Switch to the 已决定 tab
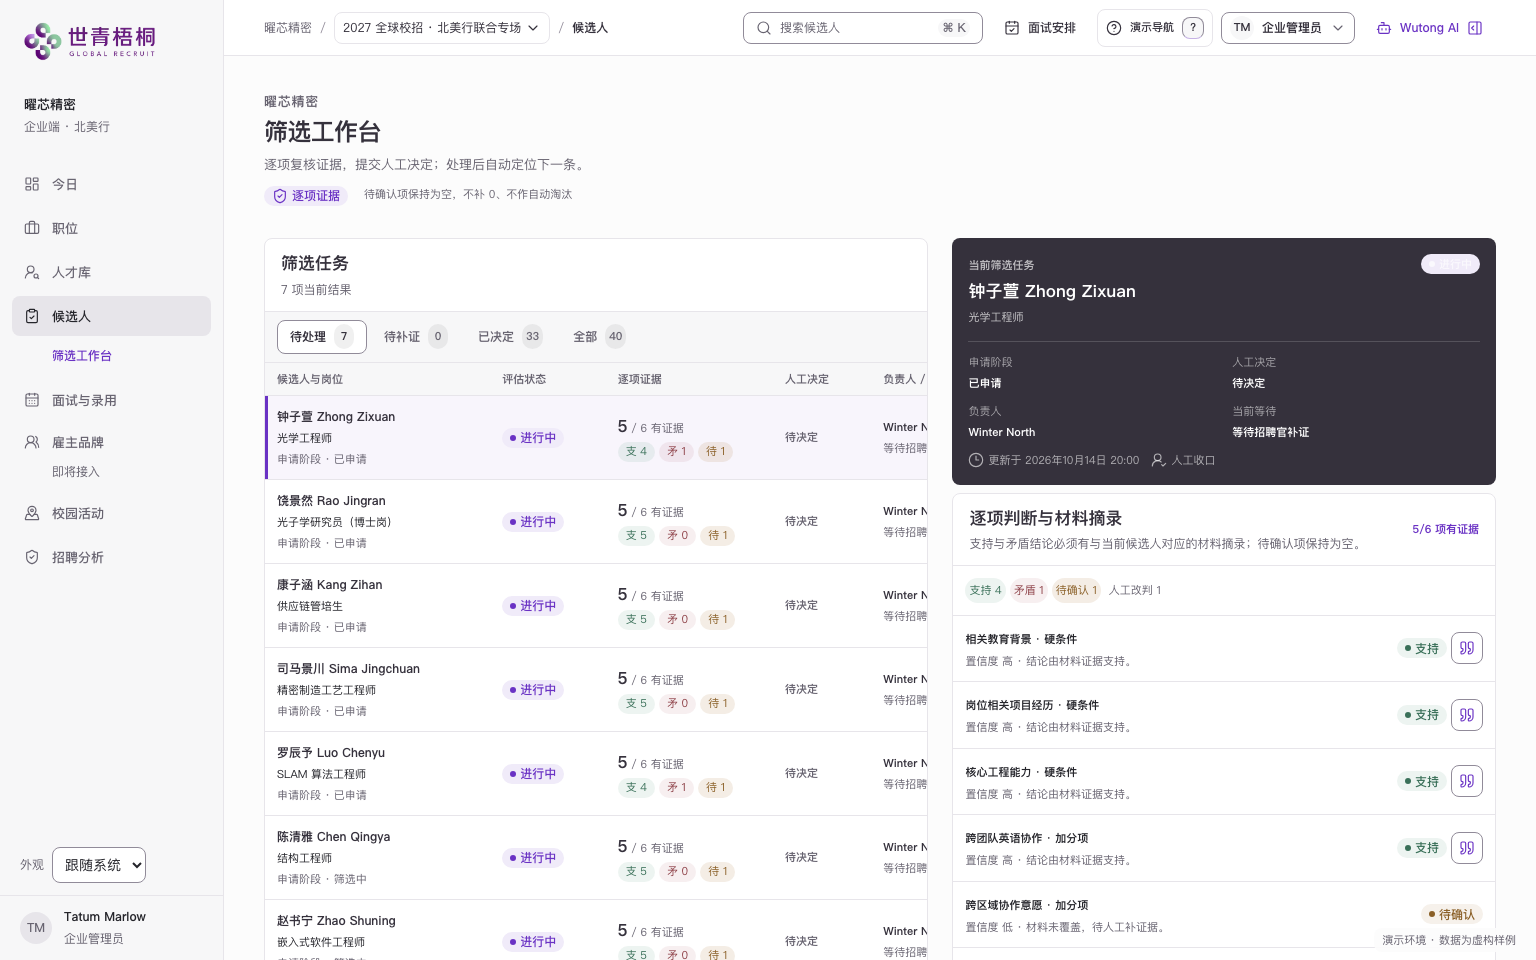This screenshot has height=960, width=1536. coord(510,337)
